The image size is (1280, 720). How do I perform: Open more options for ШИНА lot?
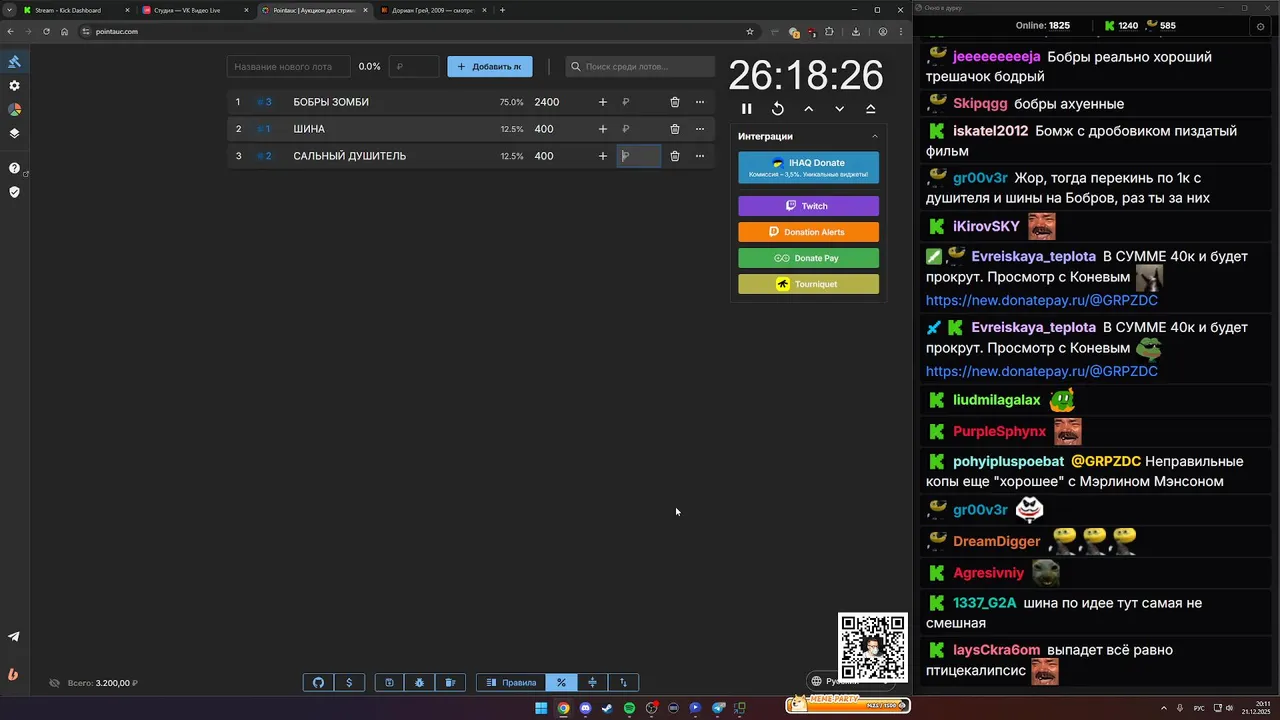pos(700,129)
